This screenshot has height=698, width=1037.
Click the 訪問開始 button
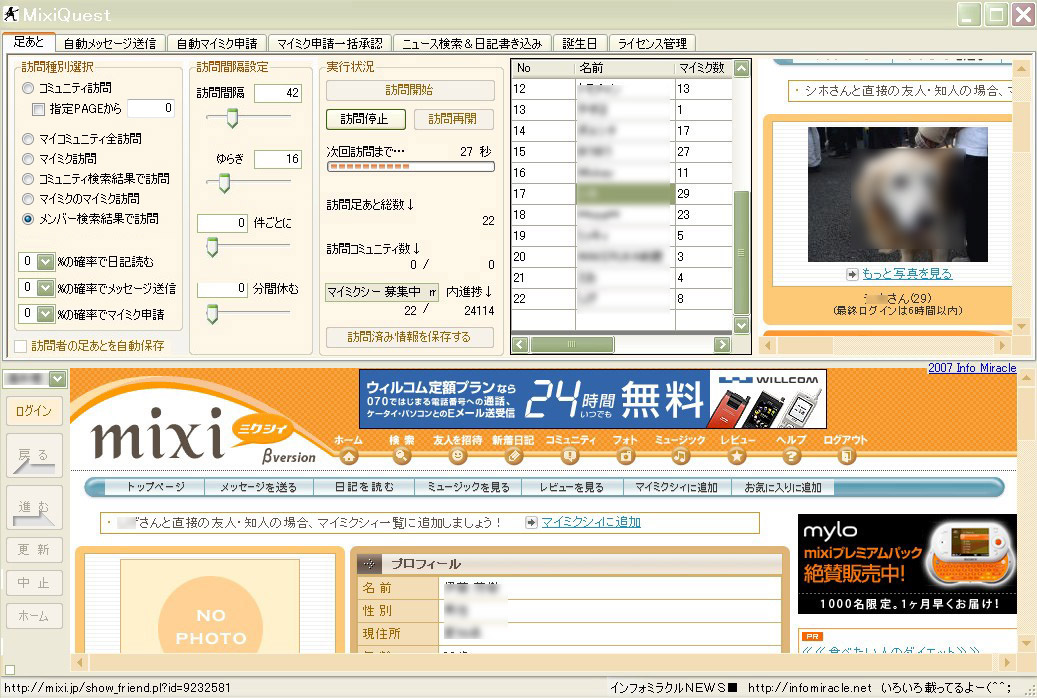point(410,90)
